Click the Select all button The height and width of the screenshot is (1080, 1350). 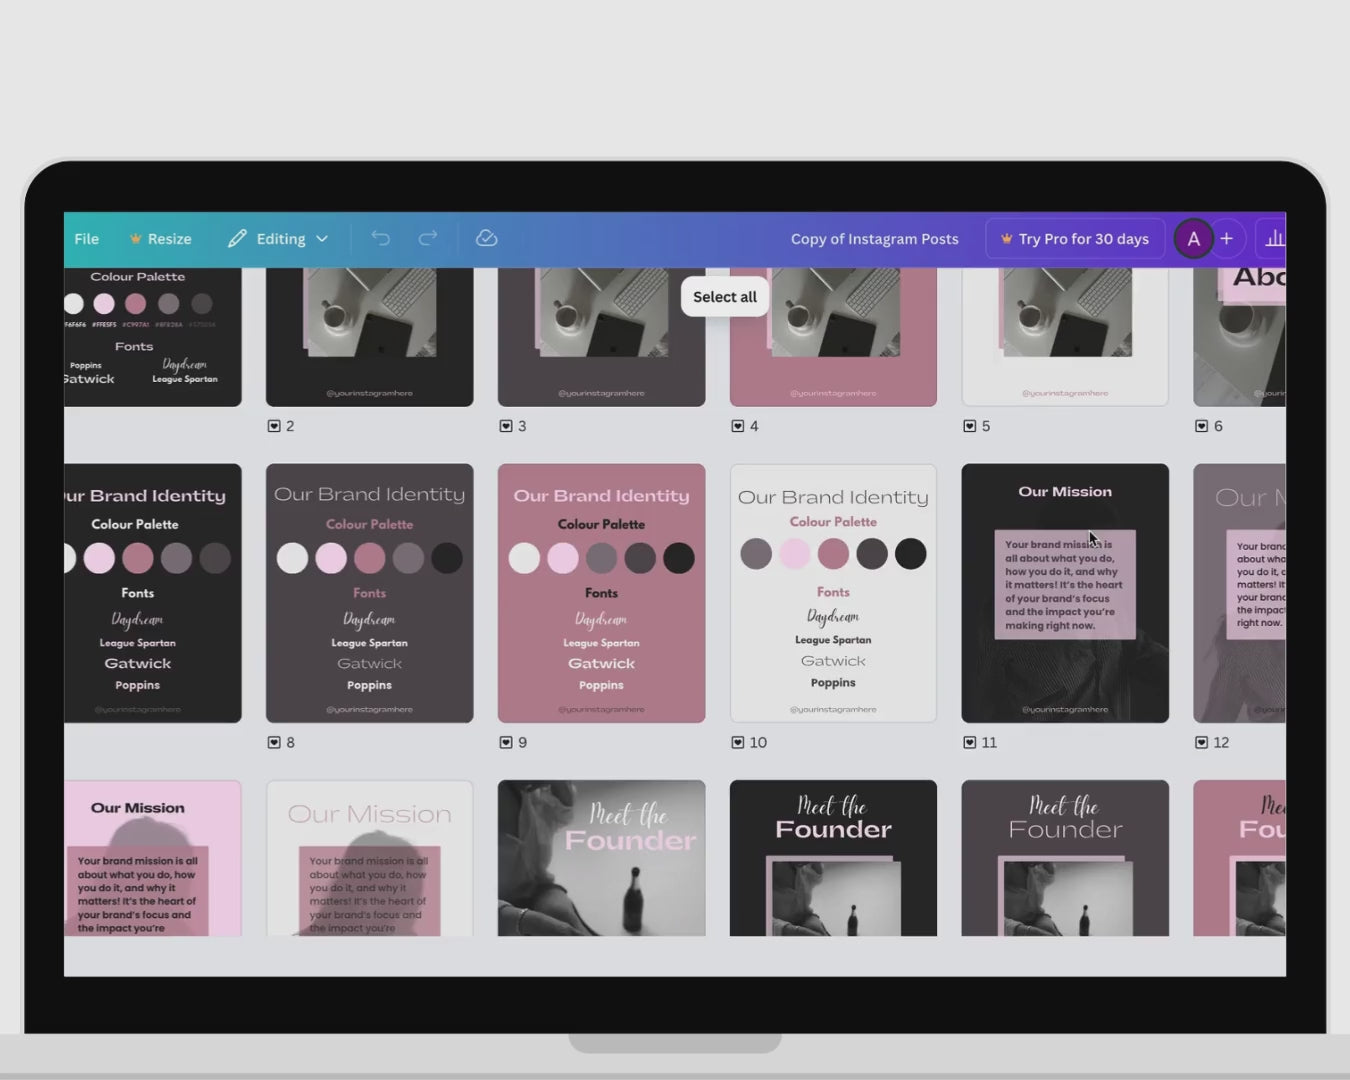pyautogui.click(x=725, y=297)
